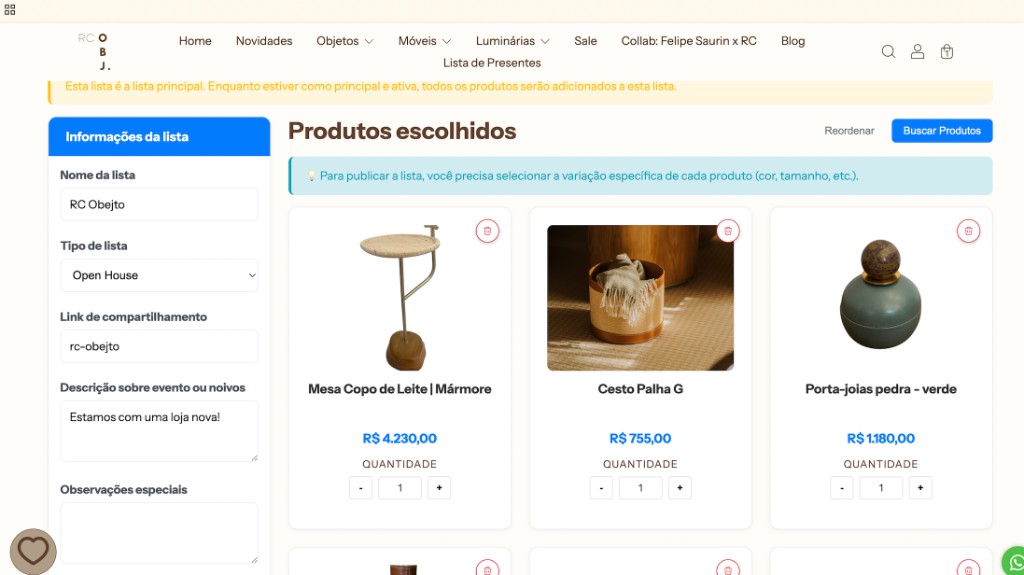The image size is (1024, 575).
Task: Increase quantity of Porta-joias pedra verde
Action: tap(920, 487)
